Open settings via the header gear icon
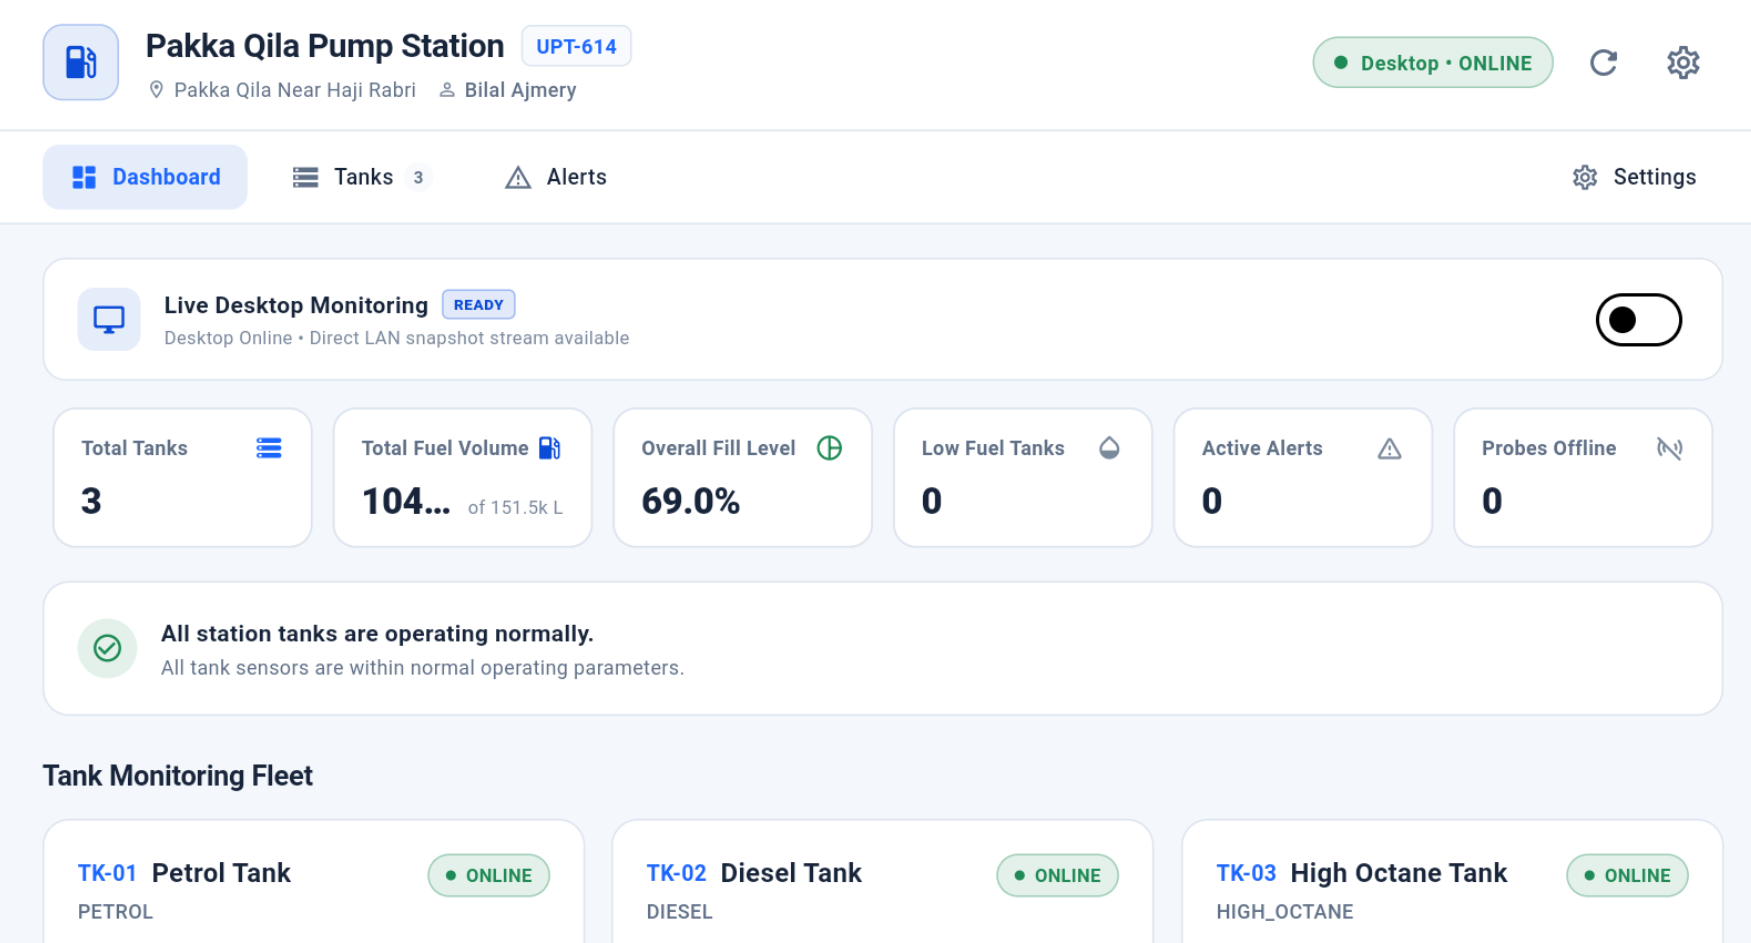The image size is (1751, 943). 1683,63
